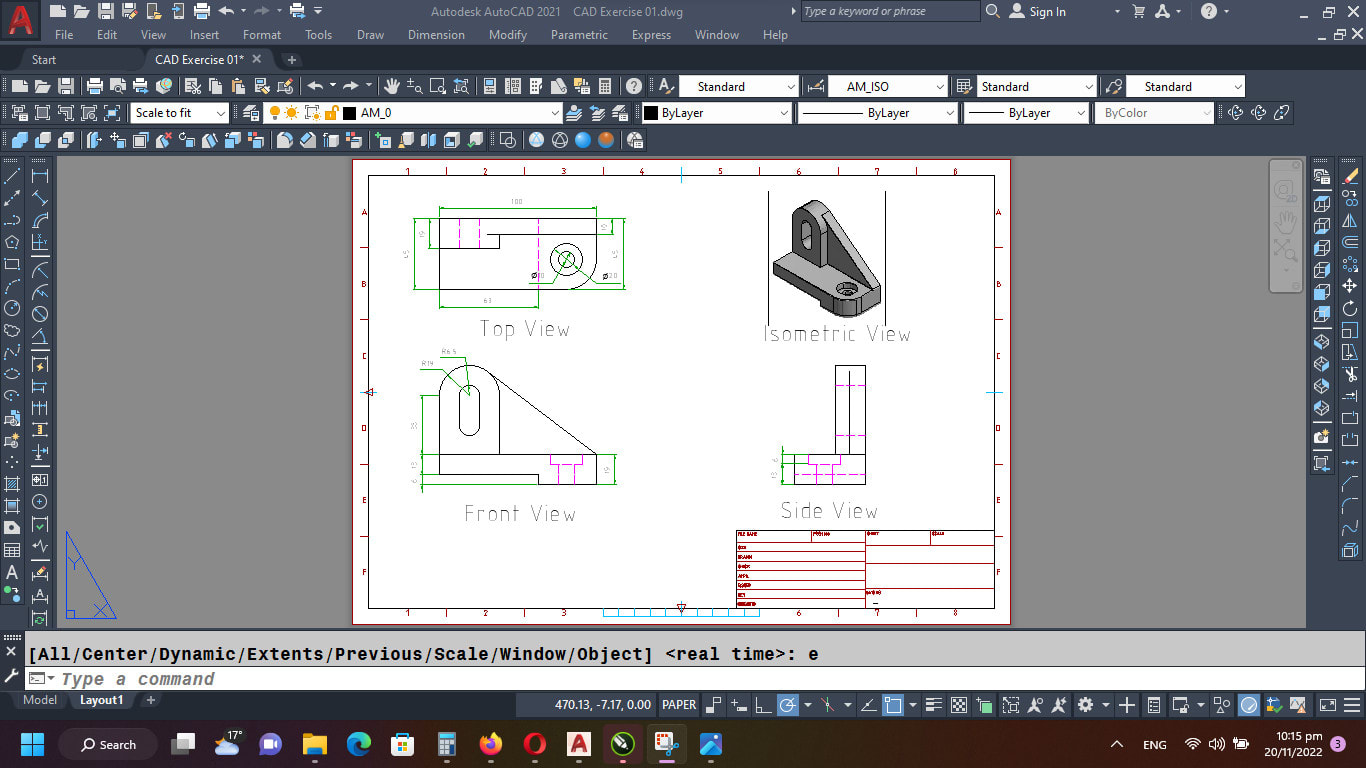The image size is (1366, 768).
Task: Click the Move tool in modify toolbar
Action: tap(1350, 286)
